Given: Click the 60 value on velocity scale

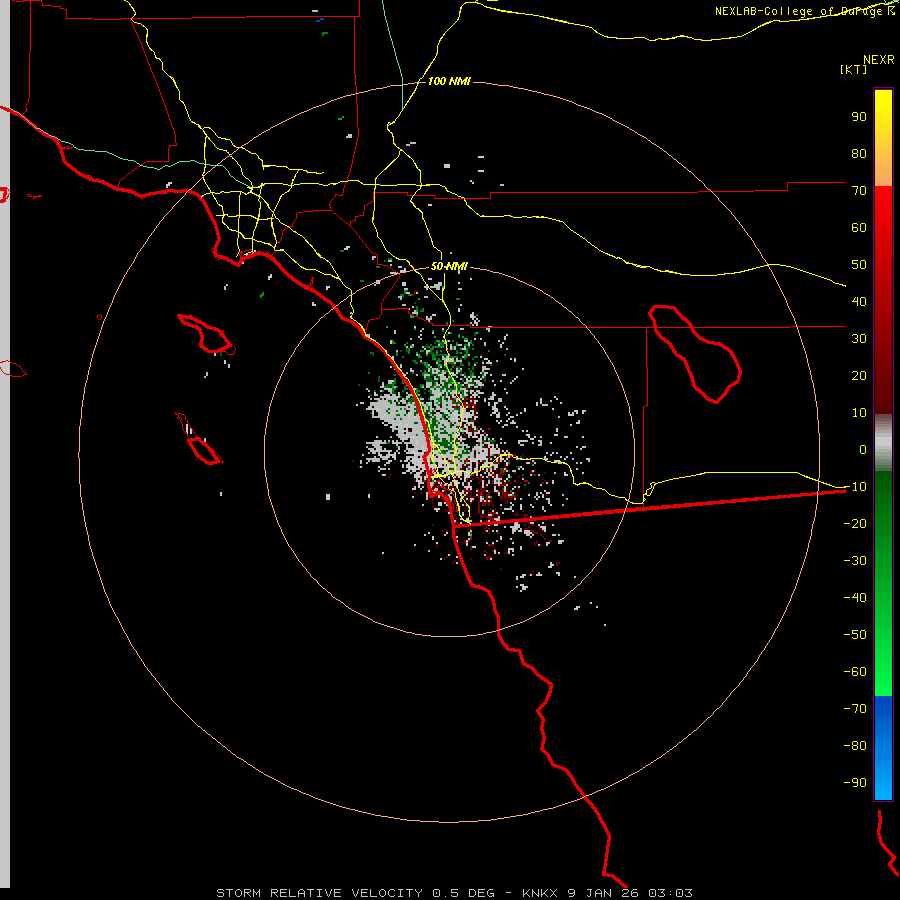Looking at the screenshot, I should click(x=859, y=228).
